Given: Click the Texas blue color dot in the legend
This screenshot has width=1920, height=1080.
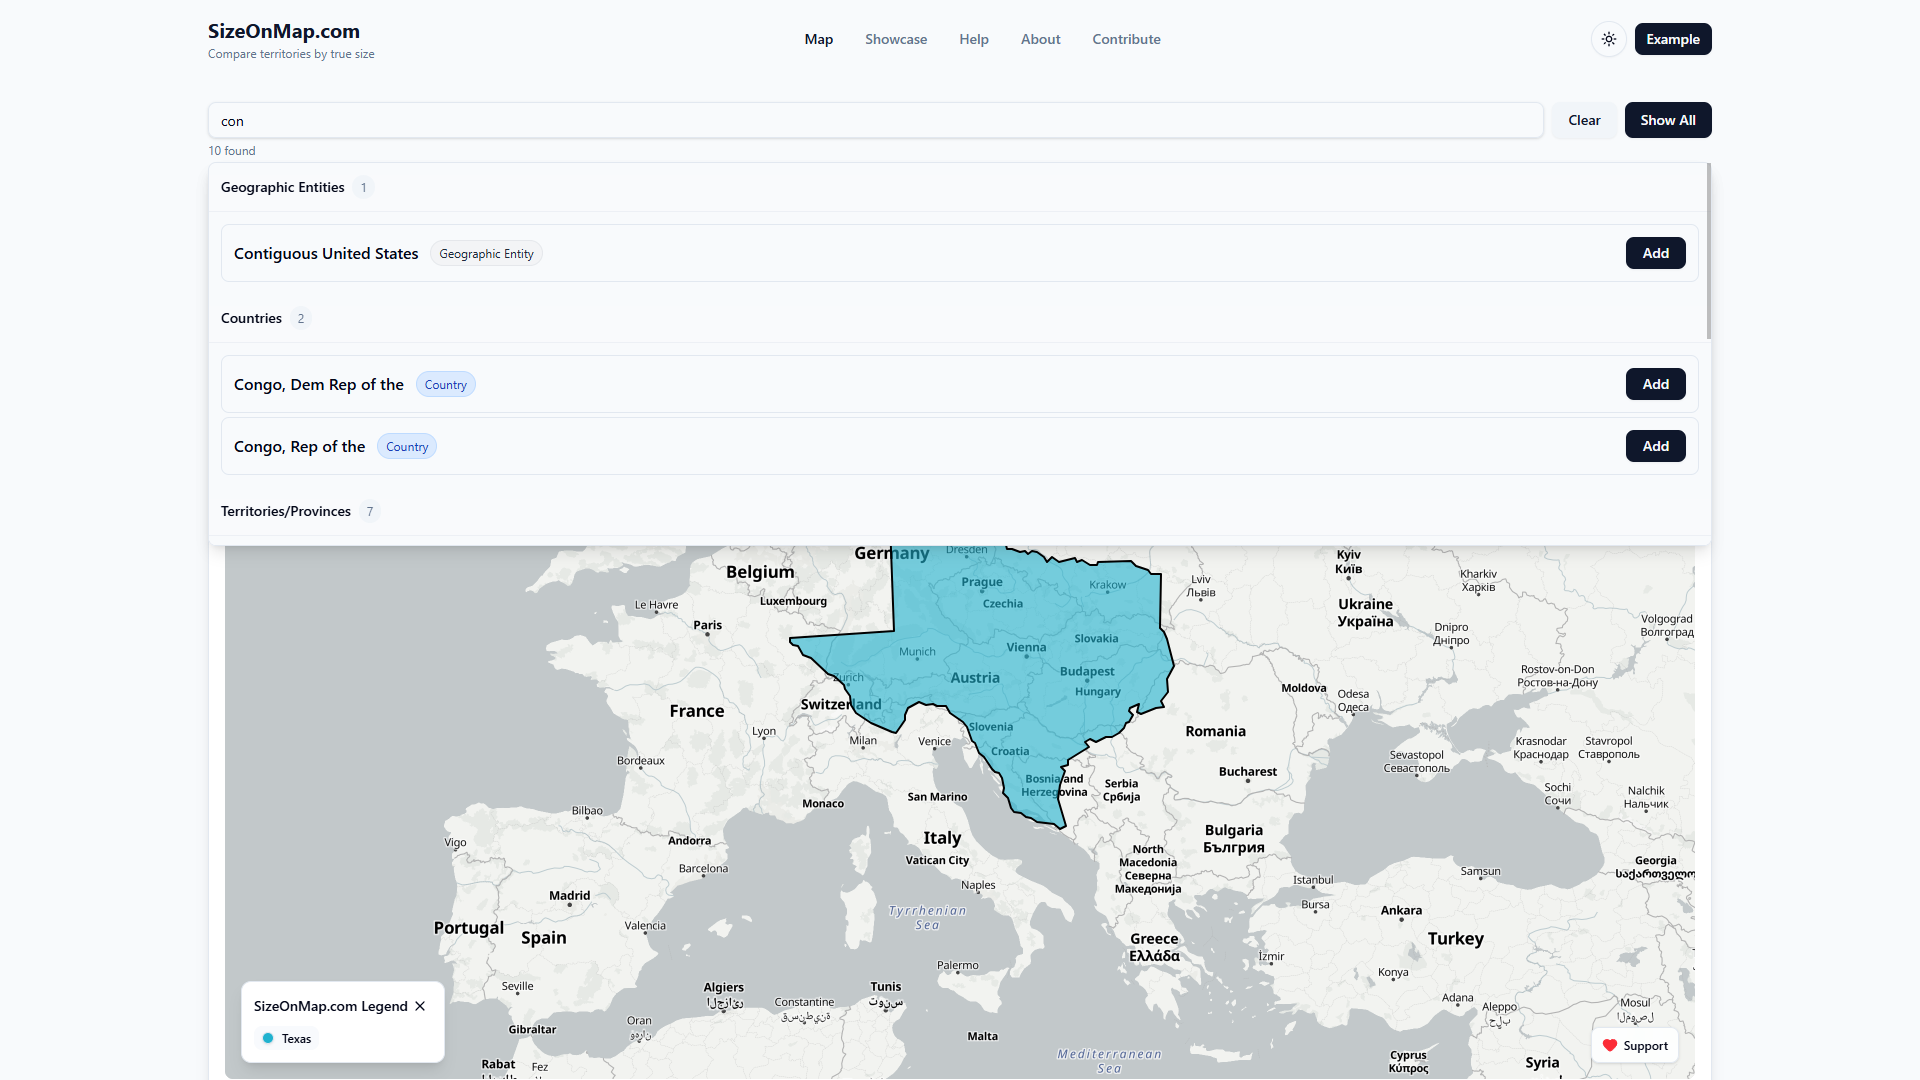Looking at the screenshot, I should tap(268, 1038).
